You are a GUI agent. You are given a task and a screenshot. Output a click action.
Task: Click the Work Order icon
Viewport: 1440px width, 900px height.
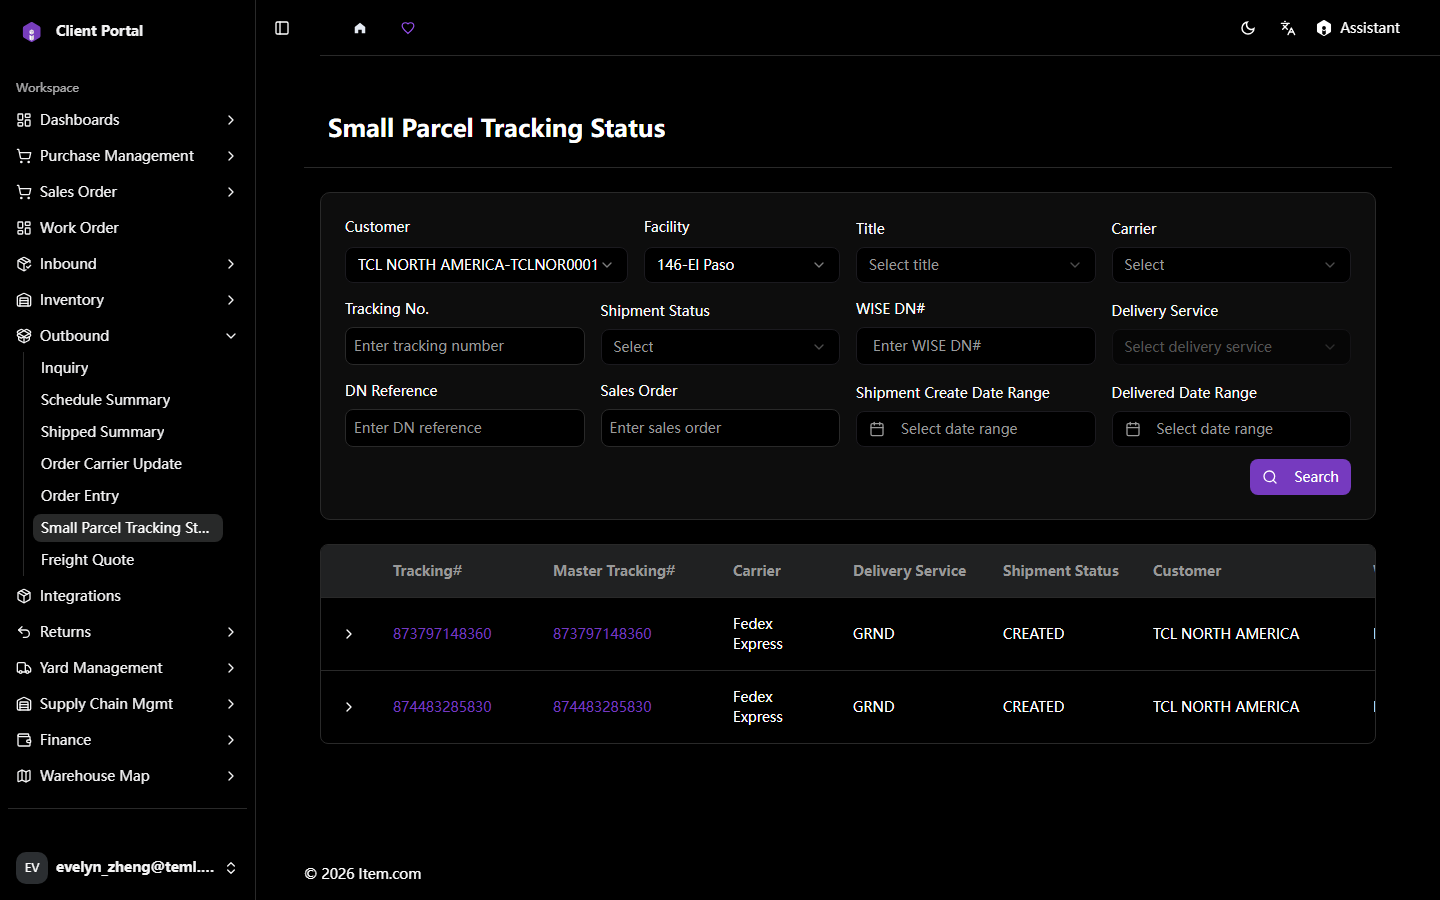click(x=24, y=228)
